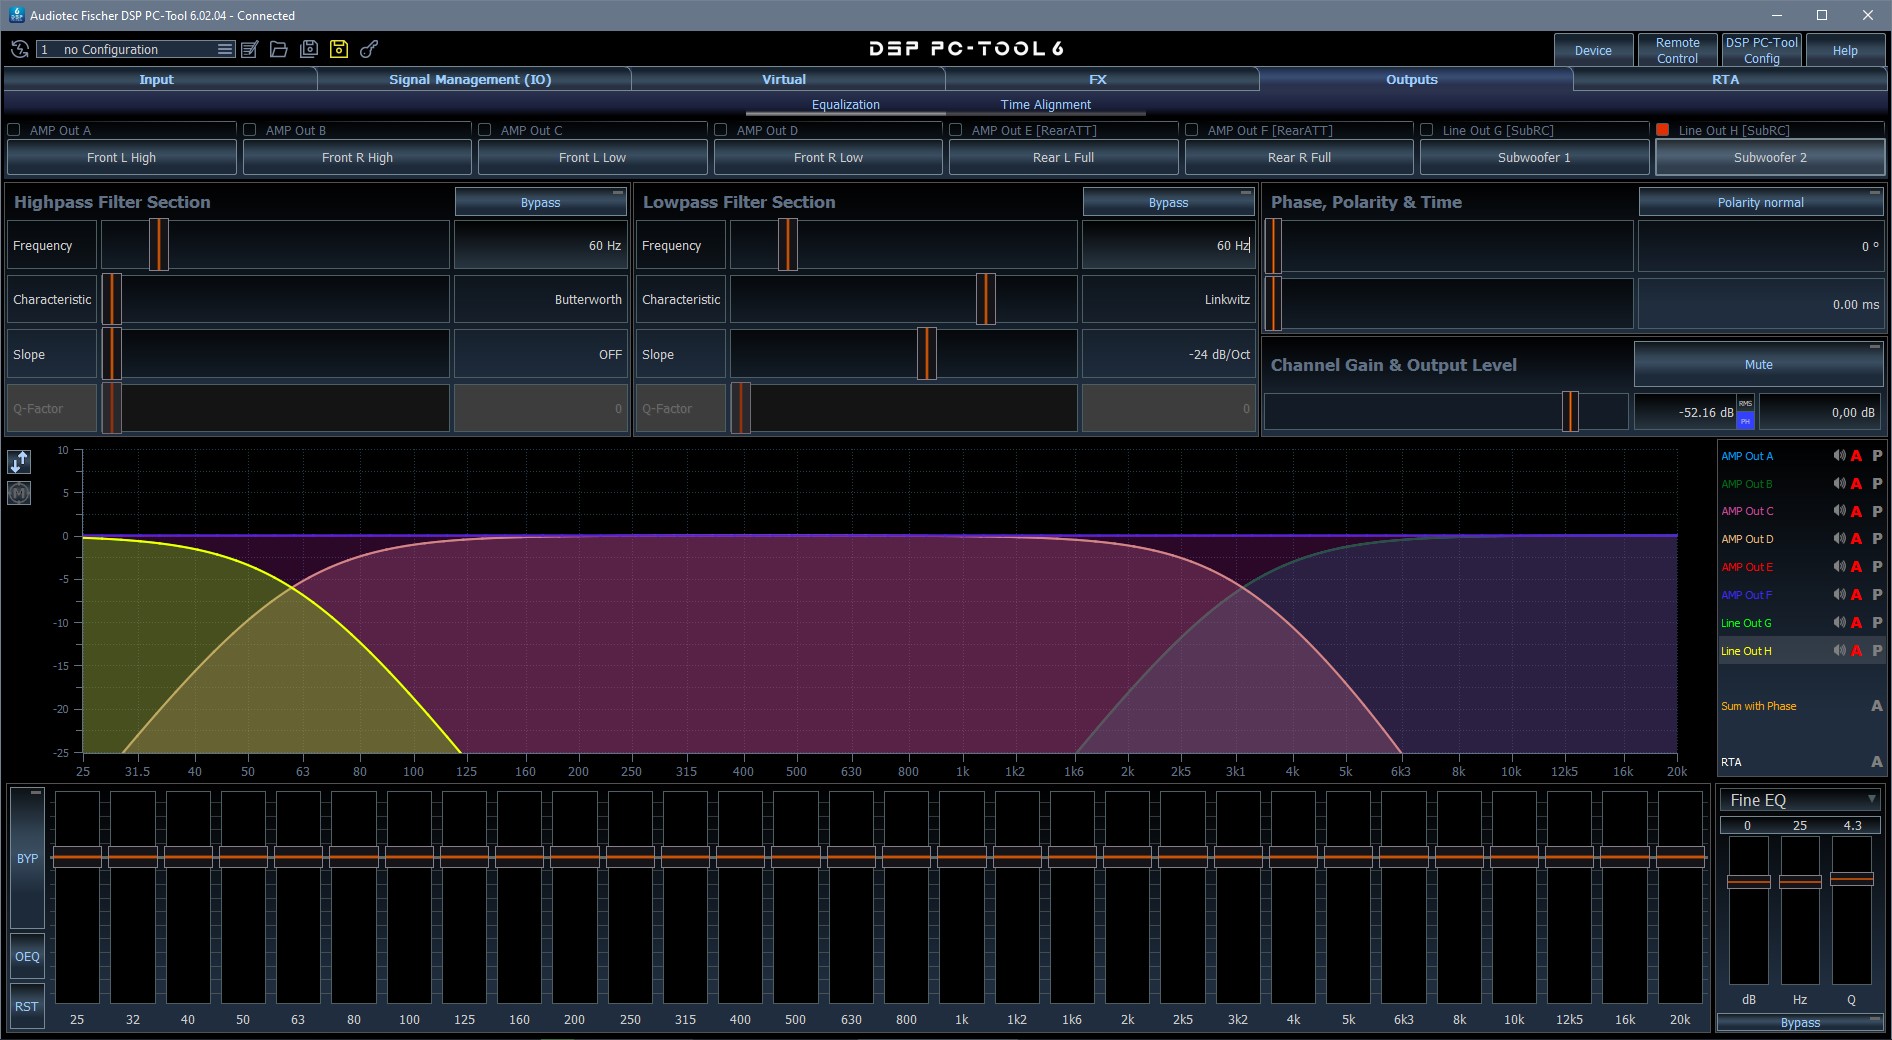The image size is (1892, 1040).
Task: Mute AMP Out A using its speaker icon
Action: 1838,455
